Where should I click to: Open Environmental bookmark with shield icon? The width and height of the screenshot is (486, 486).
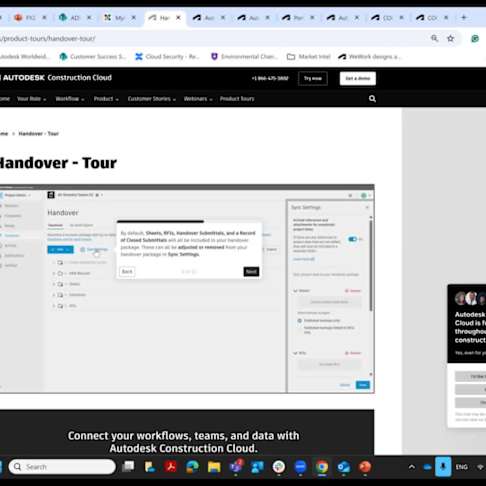[244, 57]
